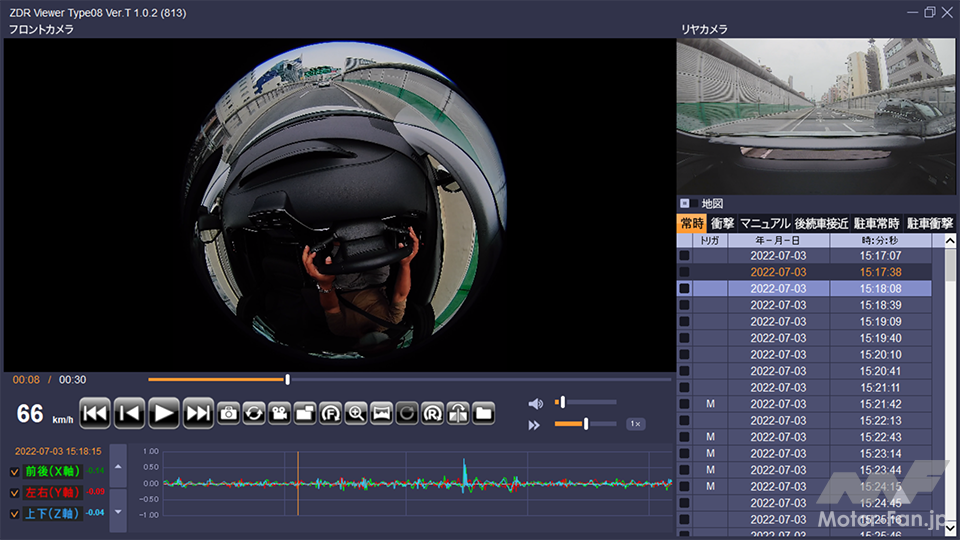Click the graph scale up arrow
960x540 pixels.
118,467
